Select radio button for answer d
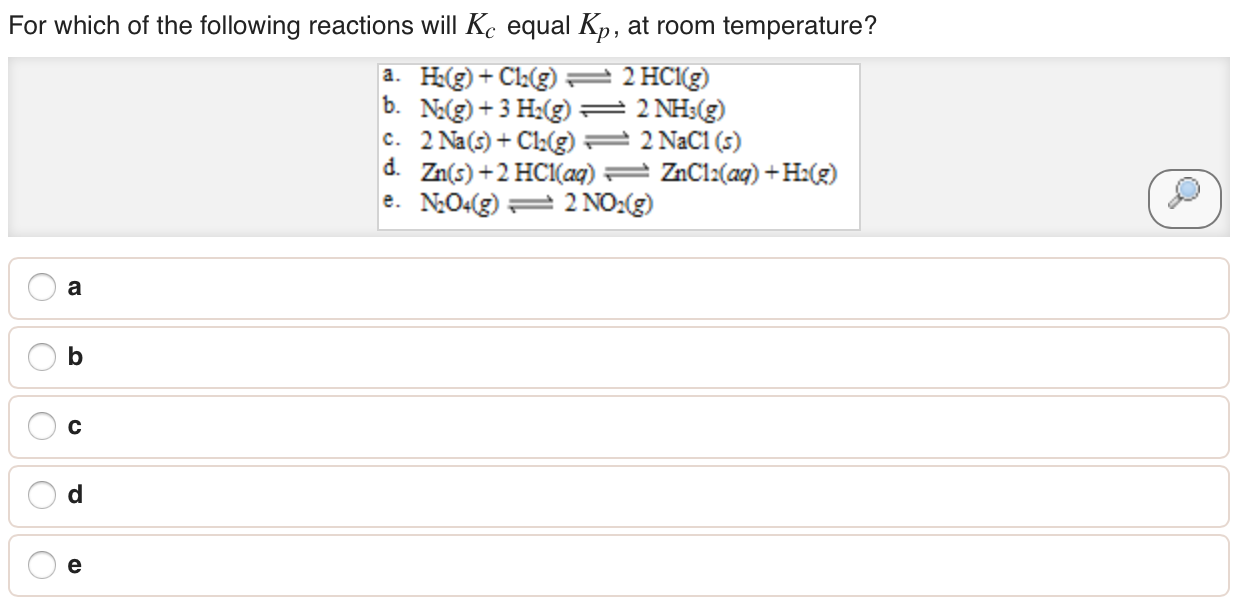 pyautogui.click(x=40, y=494)
